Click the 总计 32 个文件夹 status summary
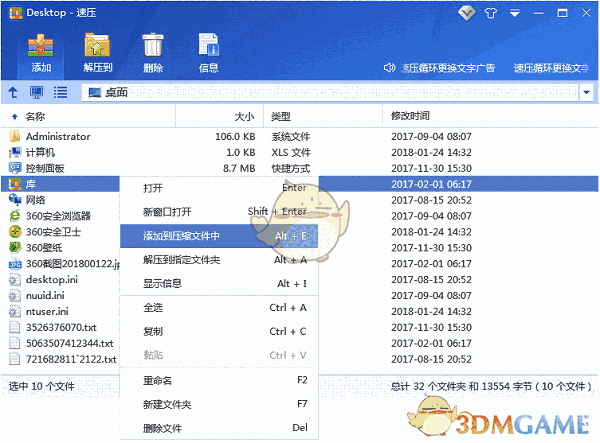The image size is (600, 443). 491,386
